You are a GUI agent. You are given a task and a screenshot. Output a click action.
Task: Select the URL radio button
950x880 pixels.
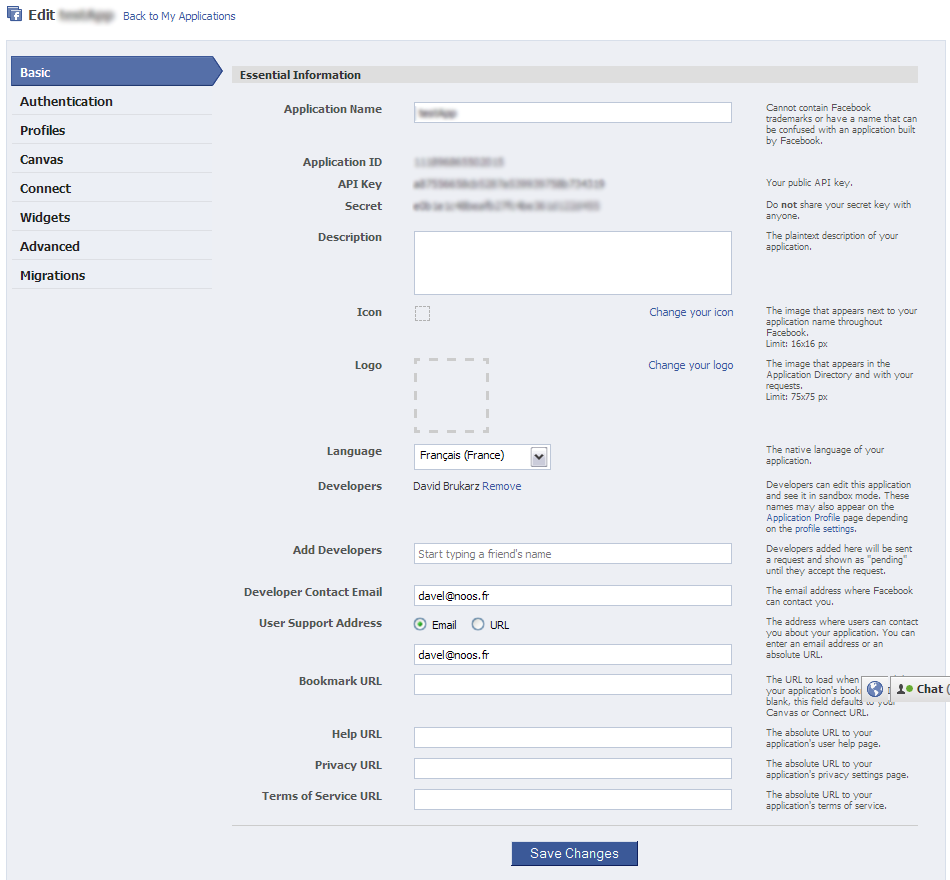point(478,624)
